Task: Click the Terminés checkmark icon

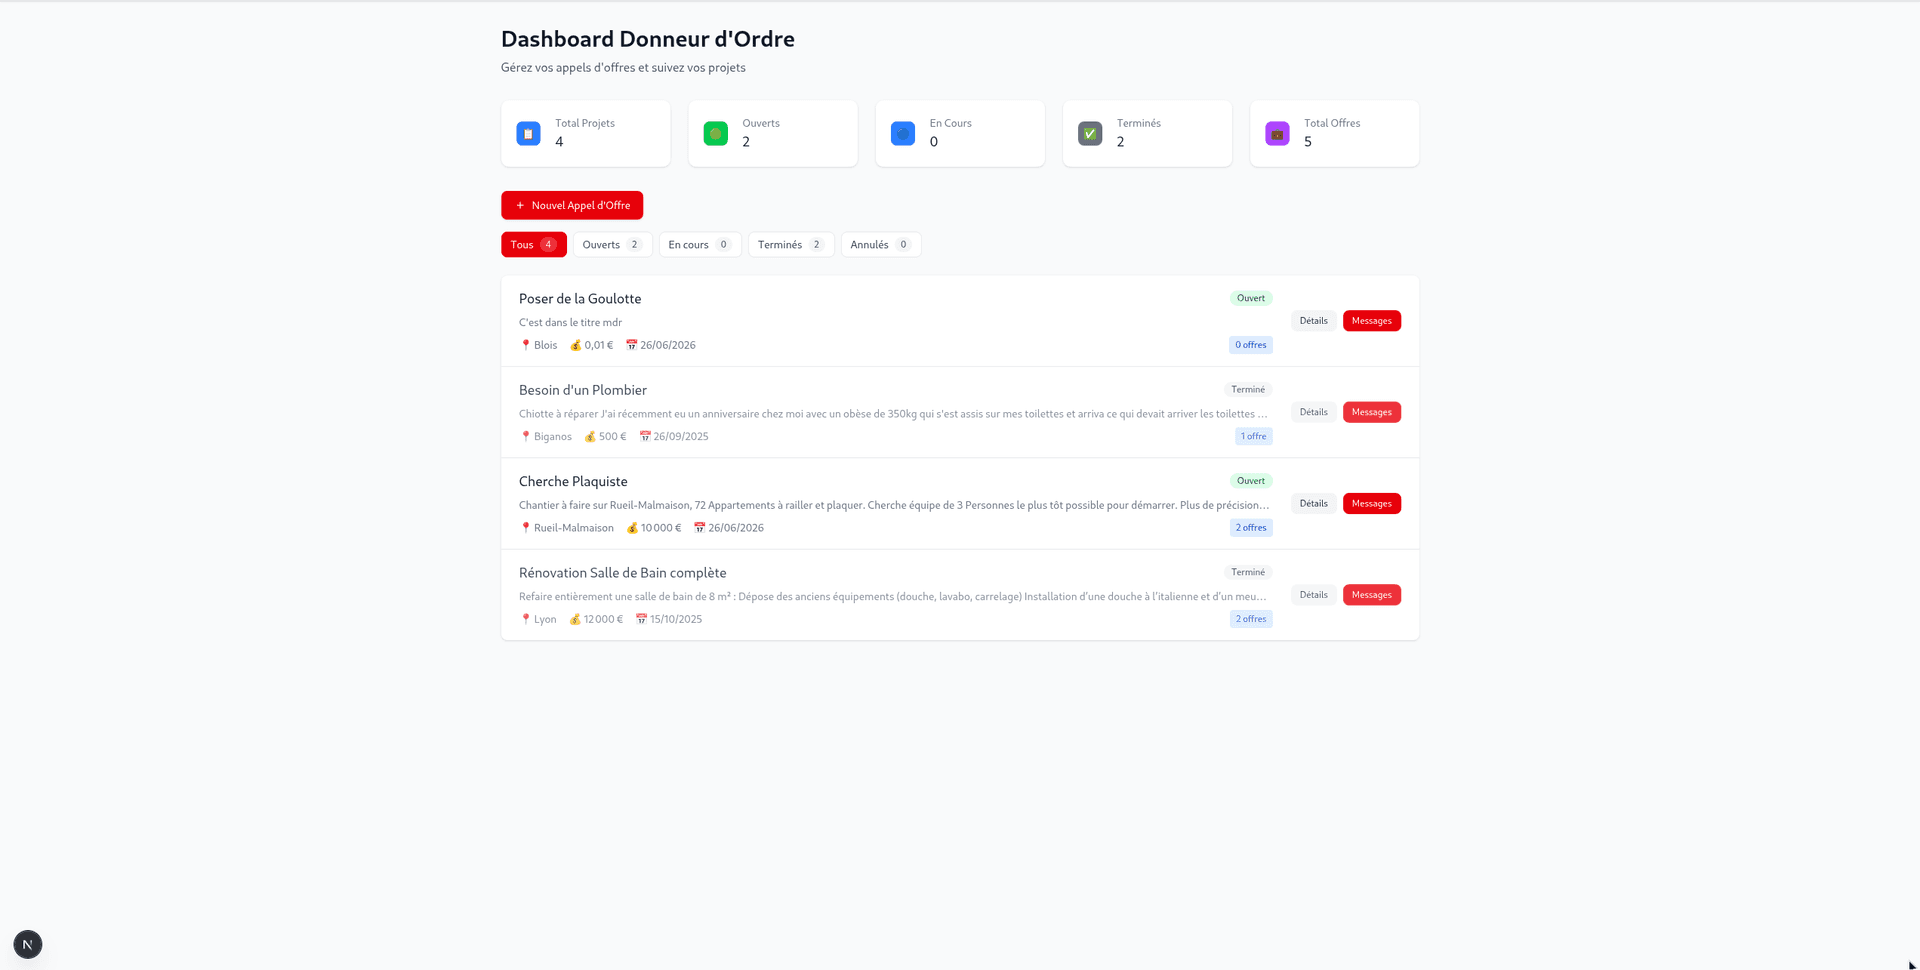Action: click(x=1090, y=133)
